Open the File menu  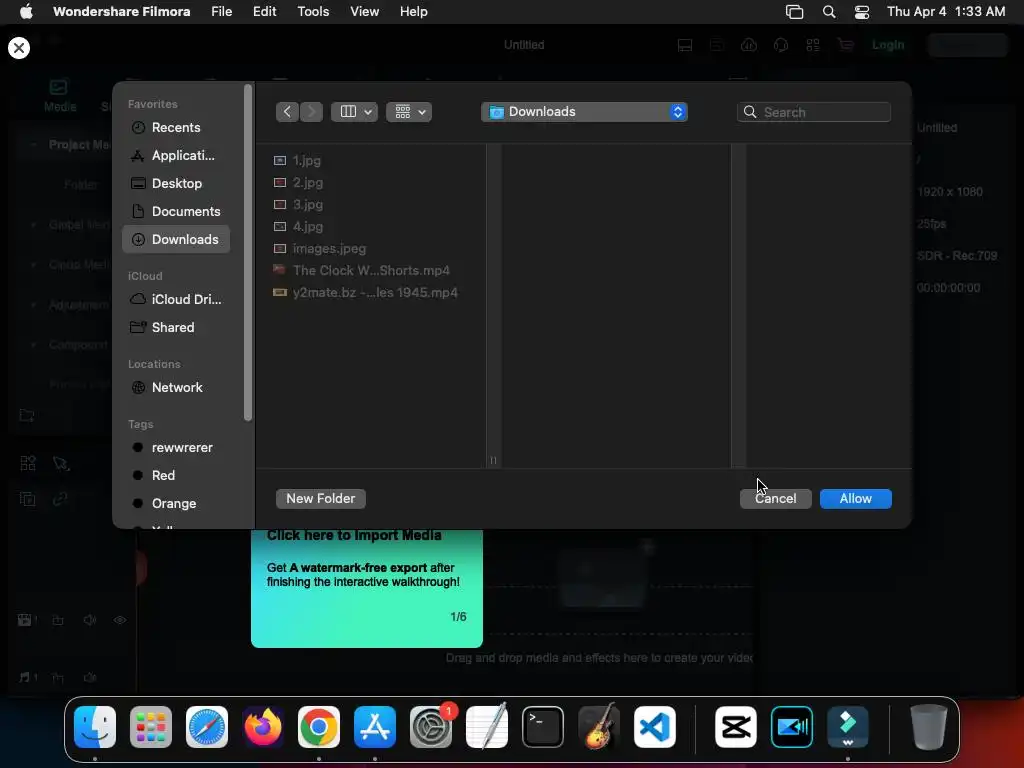click(221, 12)
